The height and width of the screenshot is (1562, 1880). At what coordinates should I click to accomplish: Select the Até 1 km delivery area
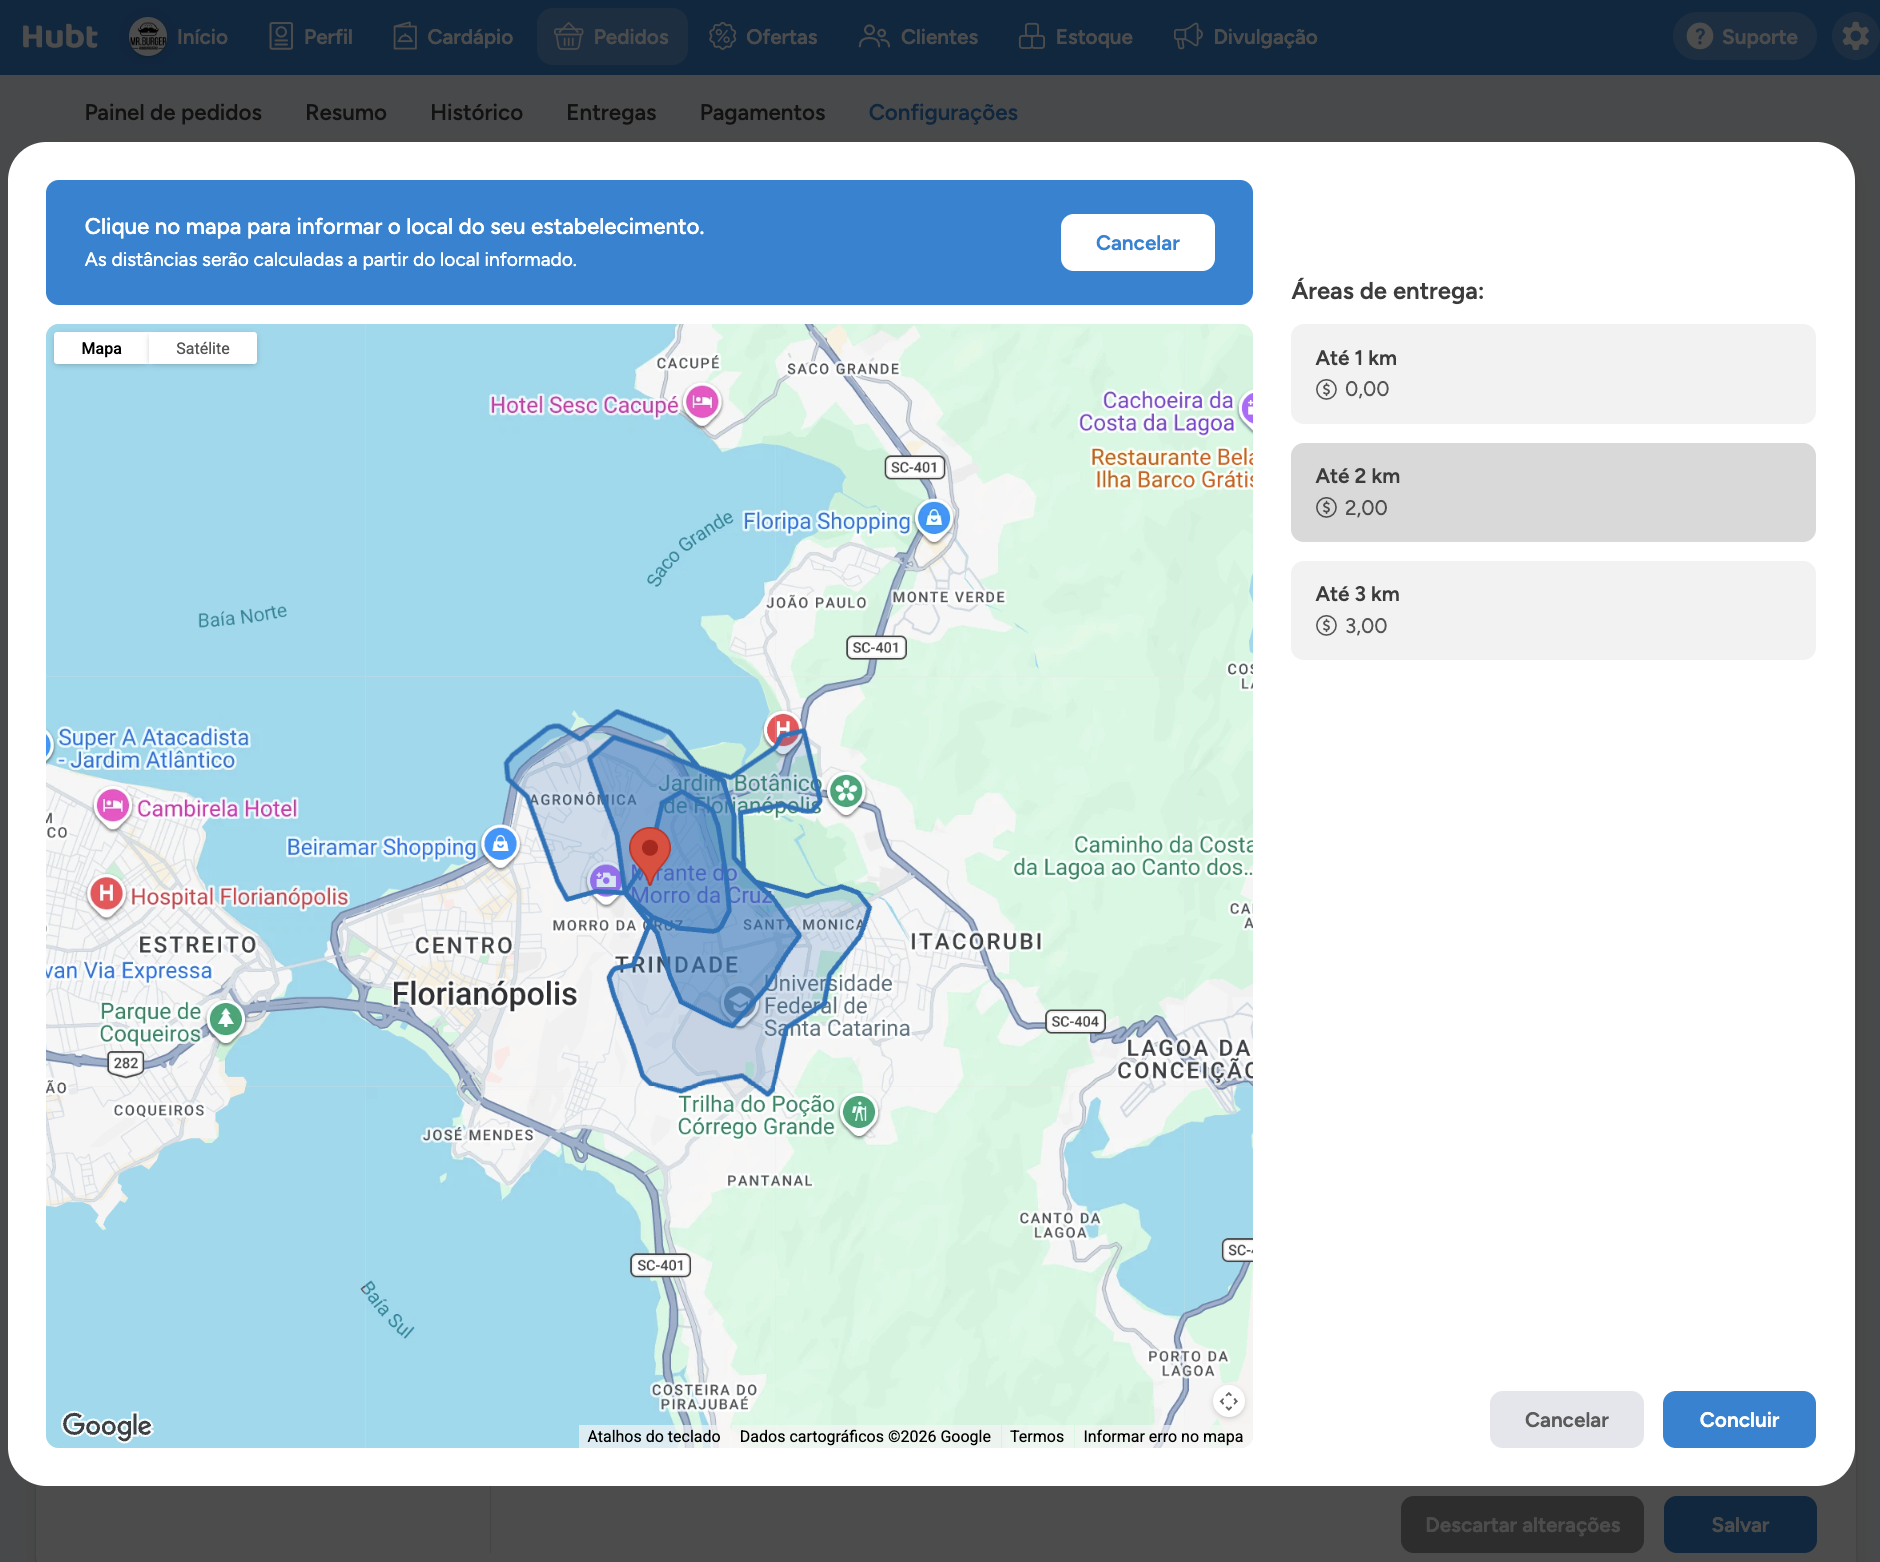pyautogui.click(x=1553, y=374)
